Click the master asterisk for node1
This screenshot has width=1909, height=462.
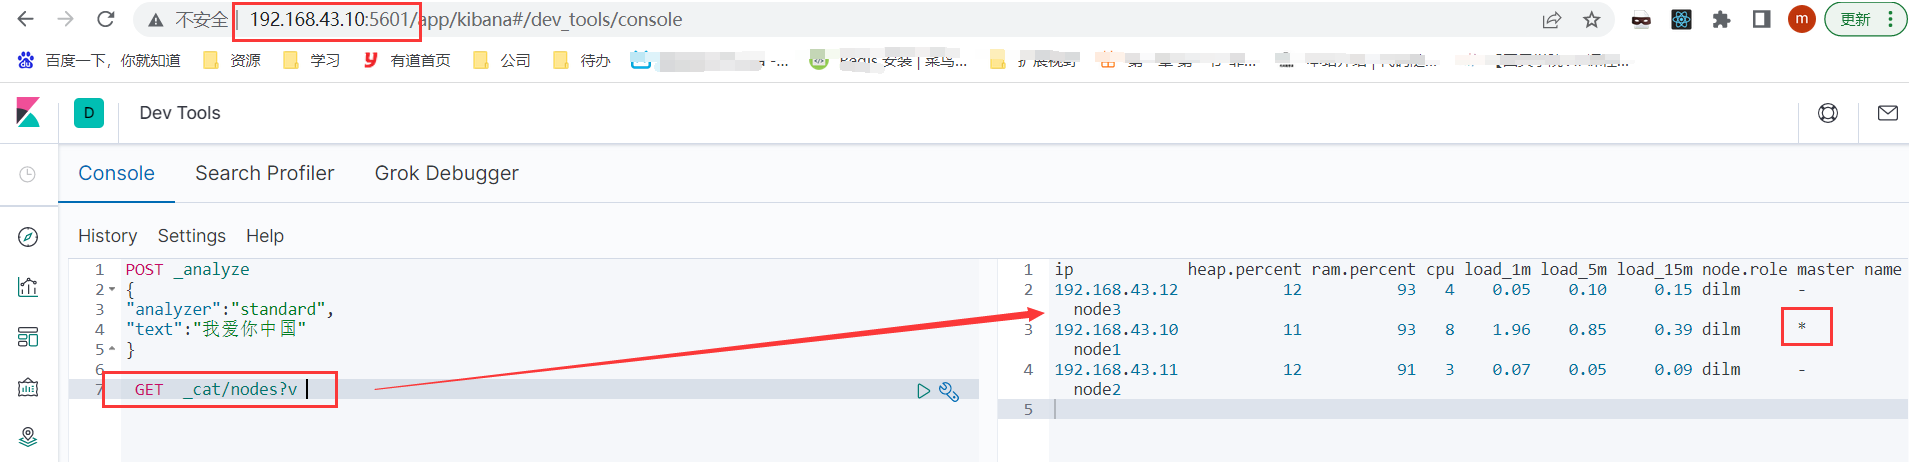[1802, 327]
